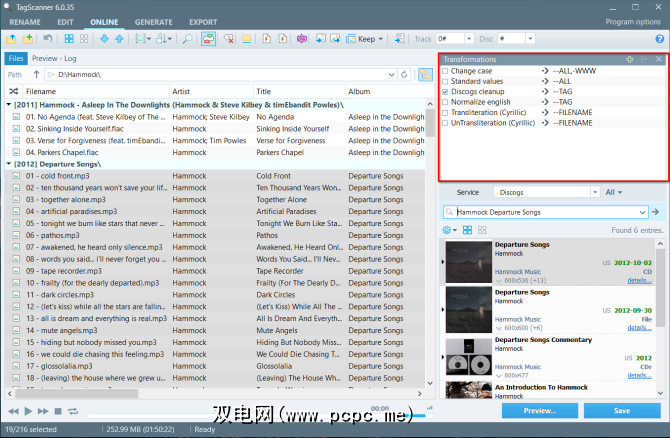Click the blue down arrow icon
The width and height of the screenshot is (670, 438).
[x=104, y=39]
